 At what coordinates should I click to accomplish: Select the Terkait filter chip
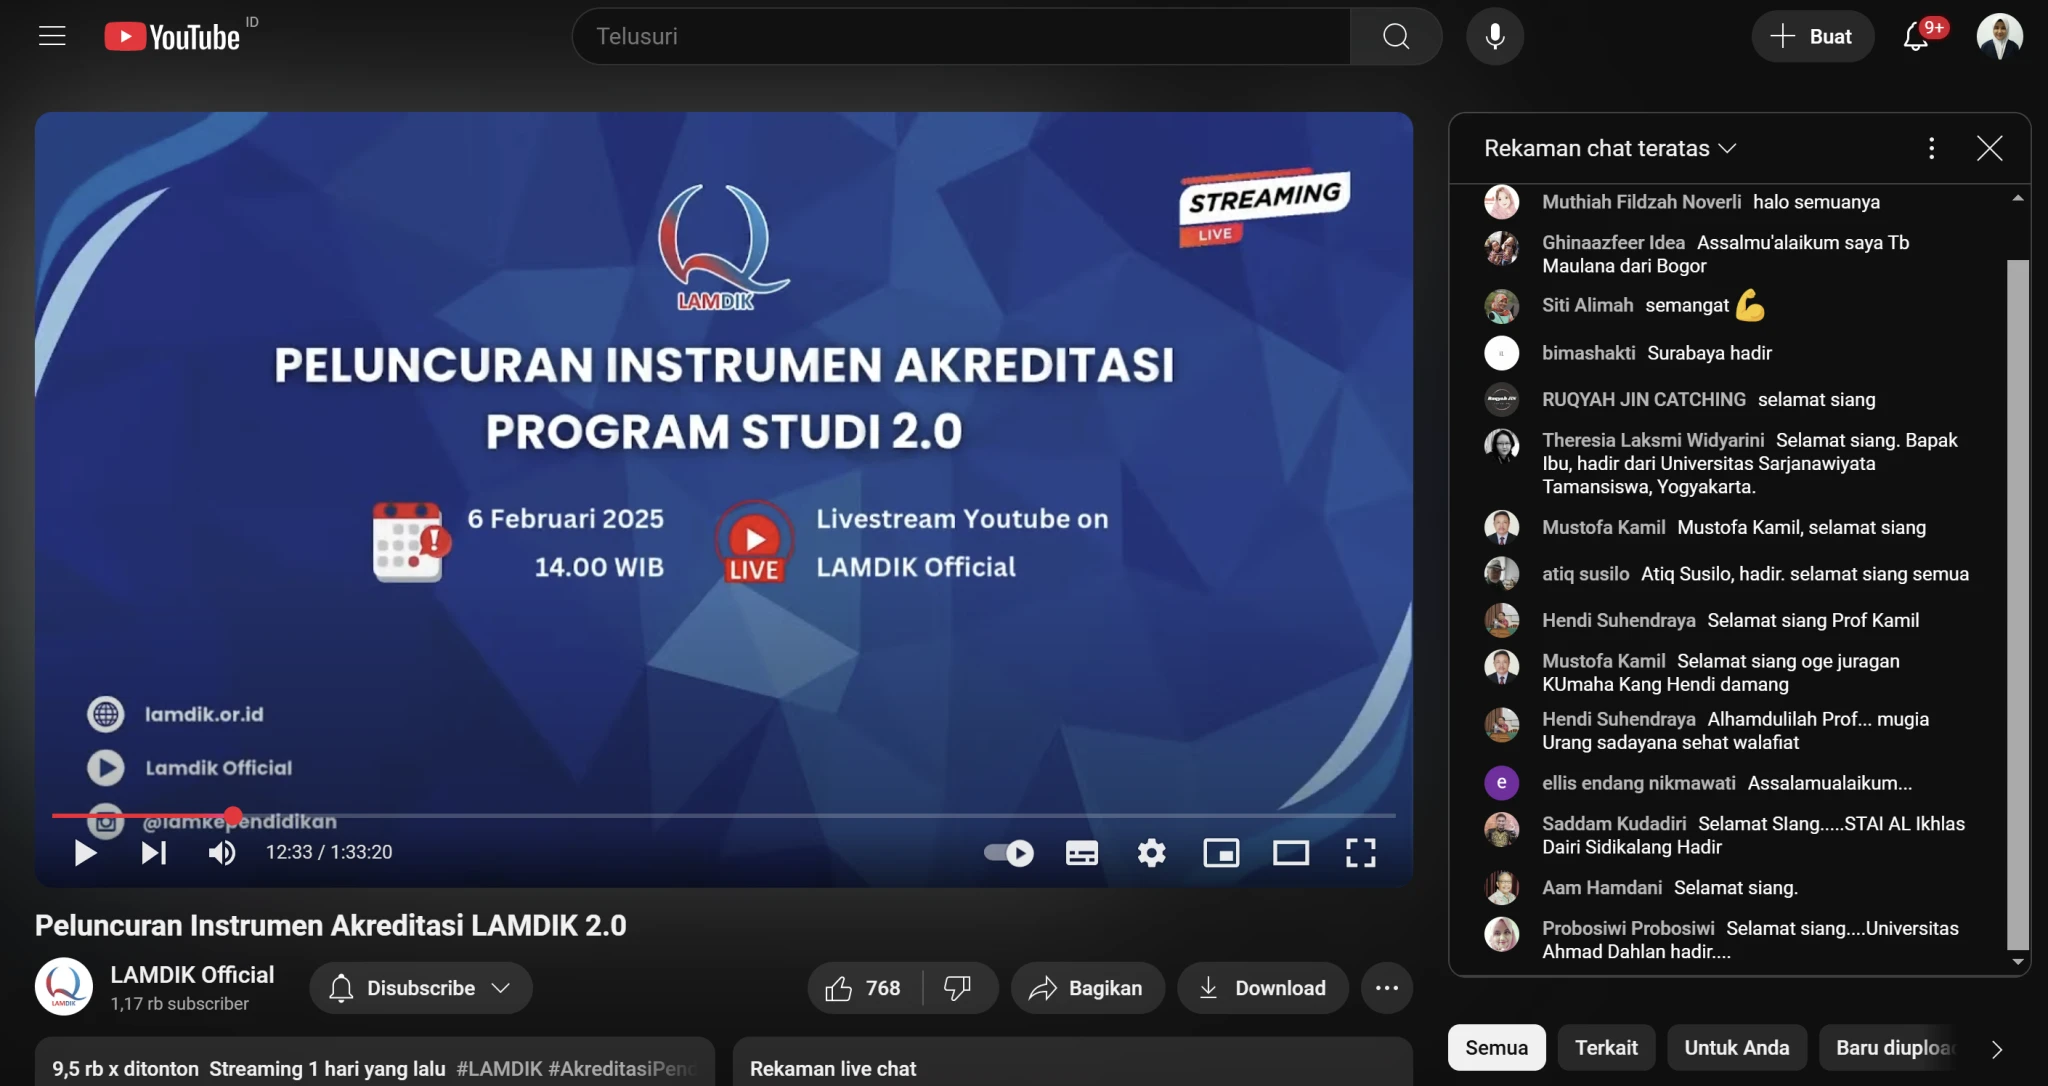pyautogui.click(x=1606, y=1048)
